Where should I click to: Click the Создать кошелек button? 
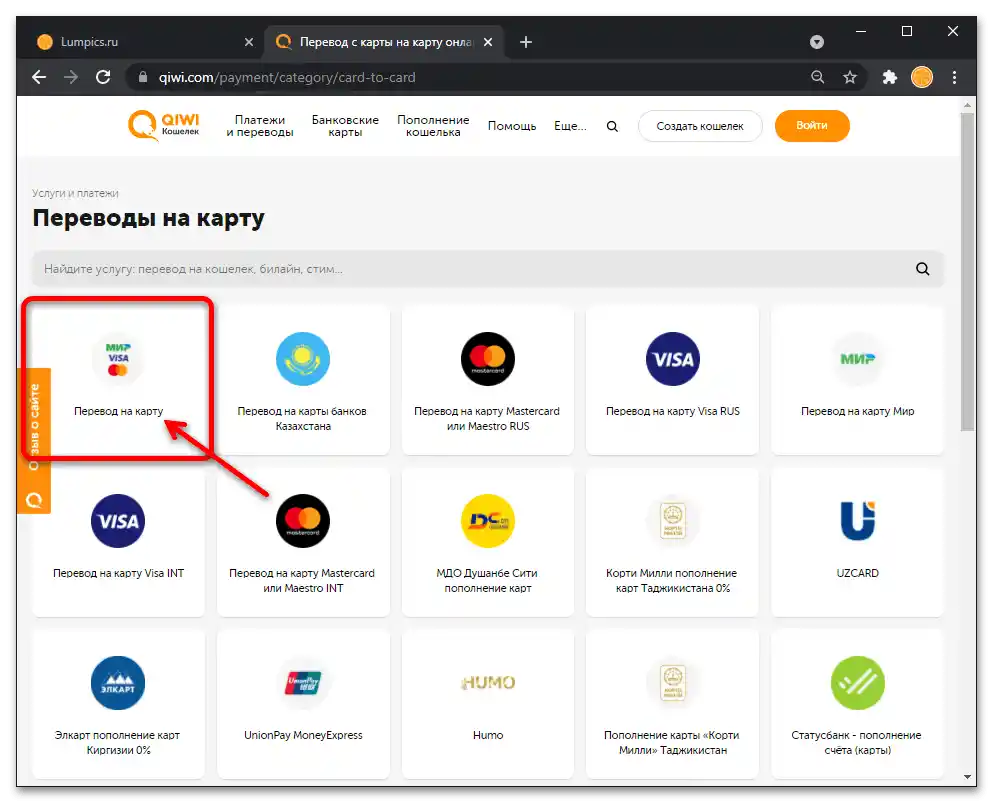tap(700, 126)
